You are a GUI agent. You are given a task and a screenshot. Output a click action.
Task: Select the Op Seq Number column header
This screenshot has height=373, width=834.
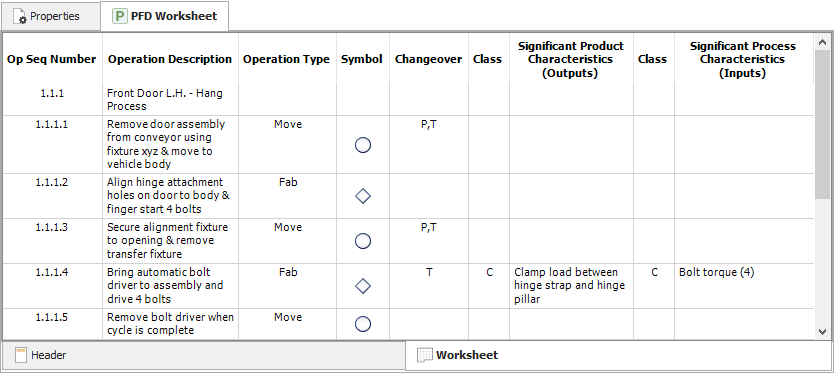(52, 60)
